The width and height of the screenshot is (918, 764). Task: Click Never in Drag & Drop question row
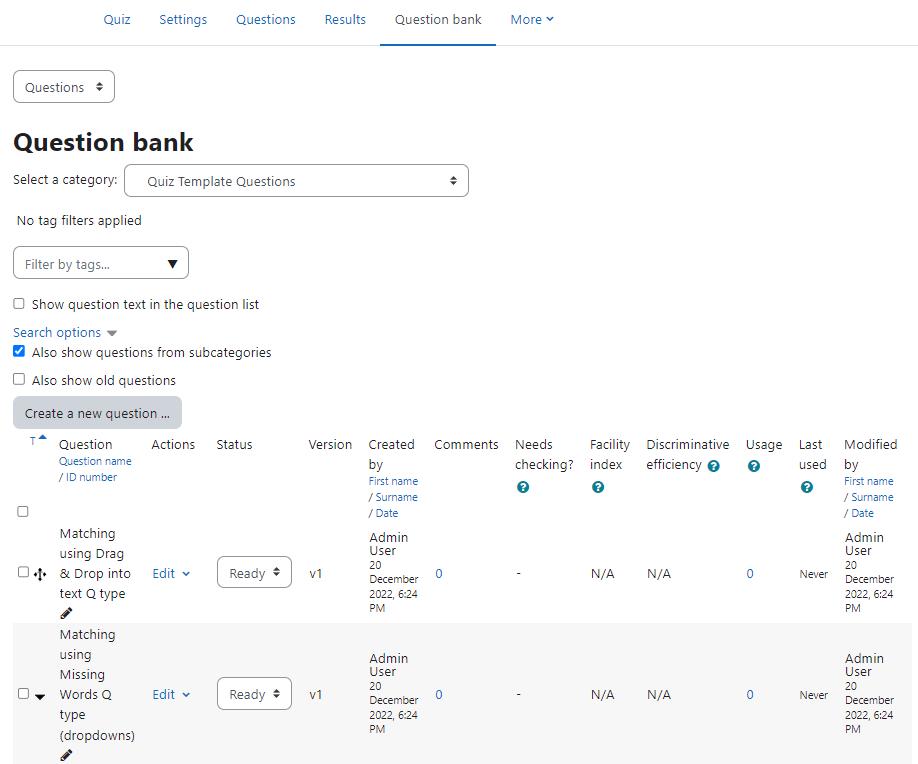coord(814,574)
